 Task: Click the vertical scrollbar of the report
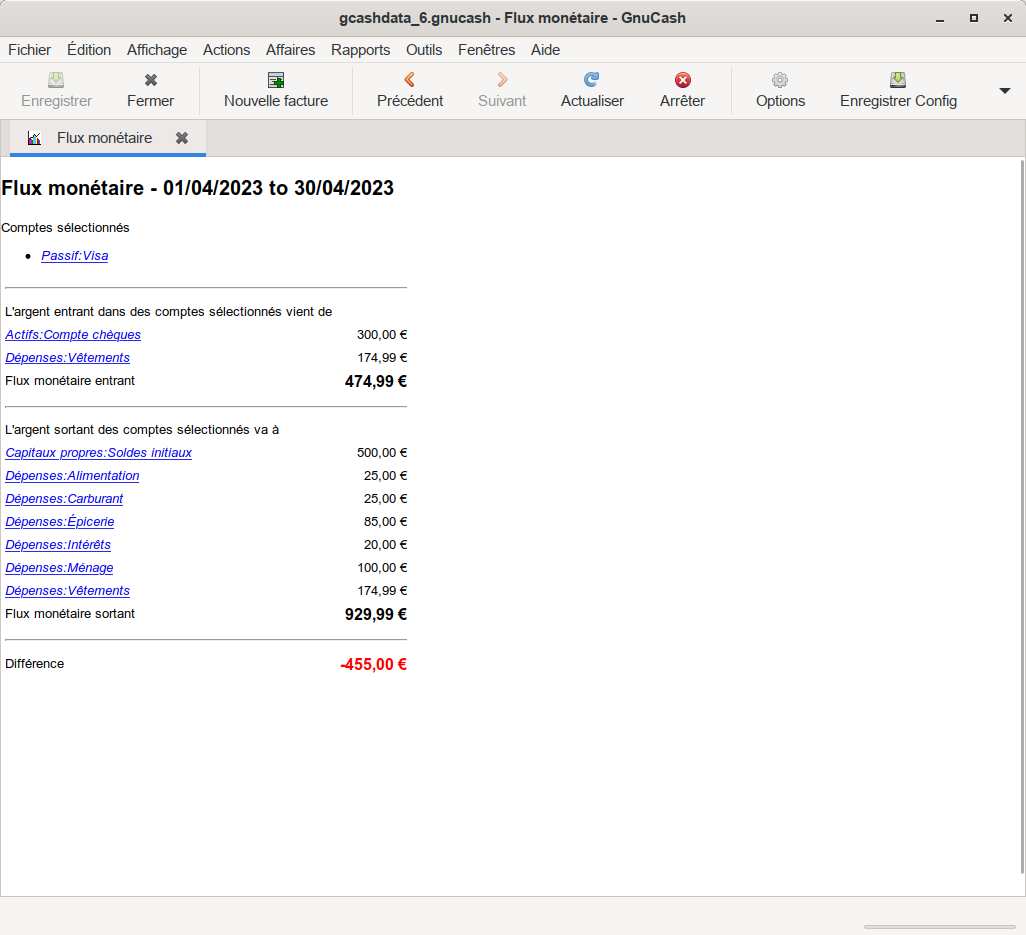(1021, 500)
